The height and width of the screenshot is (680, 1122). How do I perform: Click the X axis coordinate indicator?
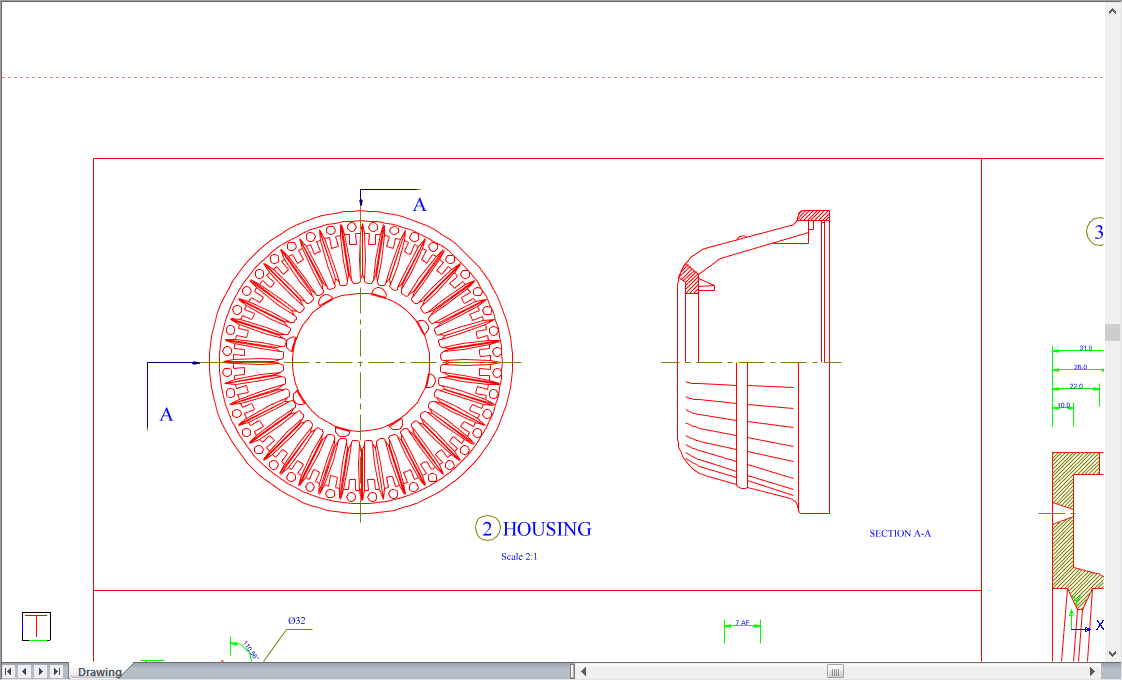pyautogui.click(x=1099, y=625)
